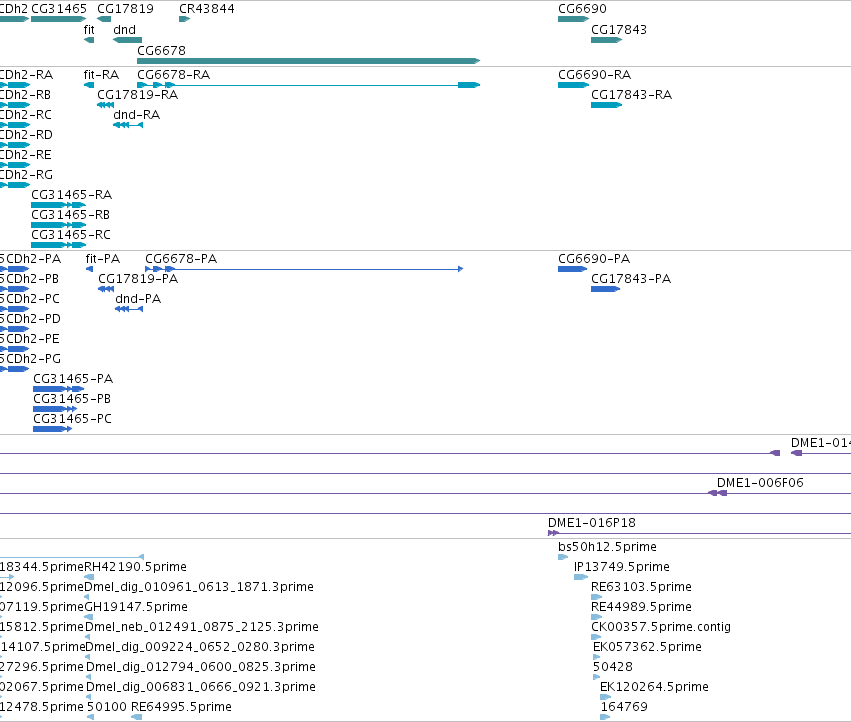Select the dnd gene bar glyph
This screenshot has width=851, height=722.
[128, 40]
